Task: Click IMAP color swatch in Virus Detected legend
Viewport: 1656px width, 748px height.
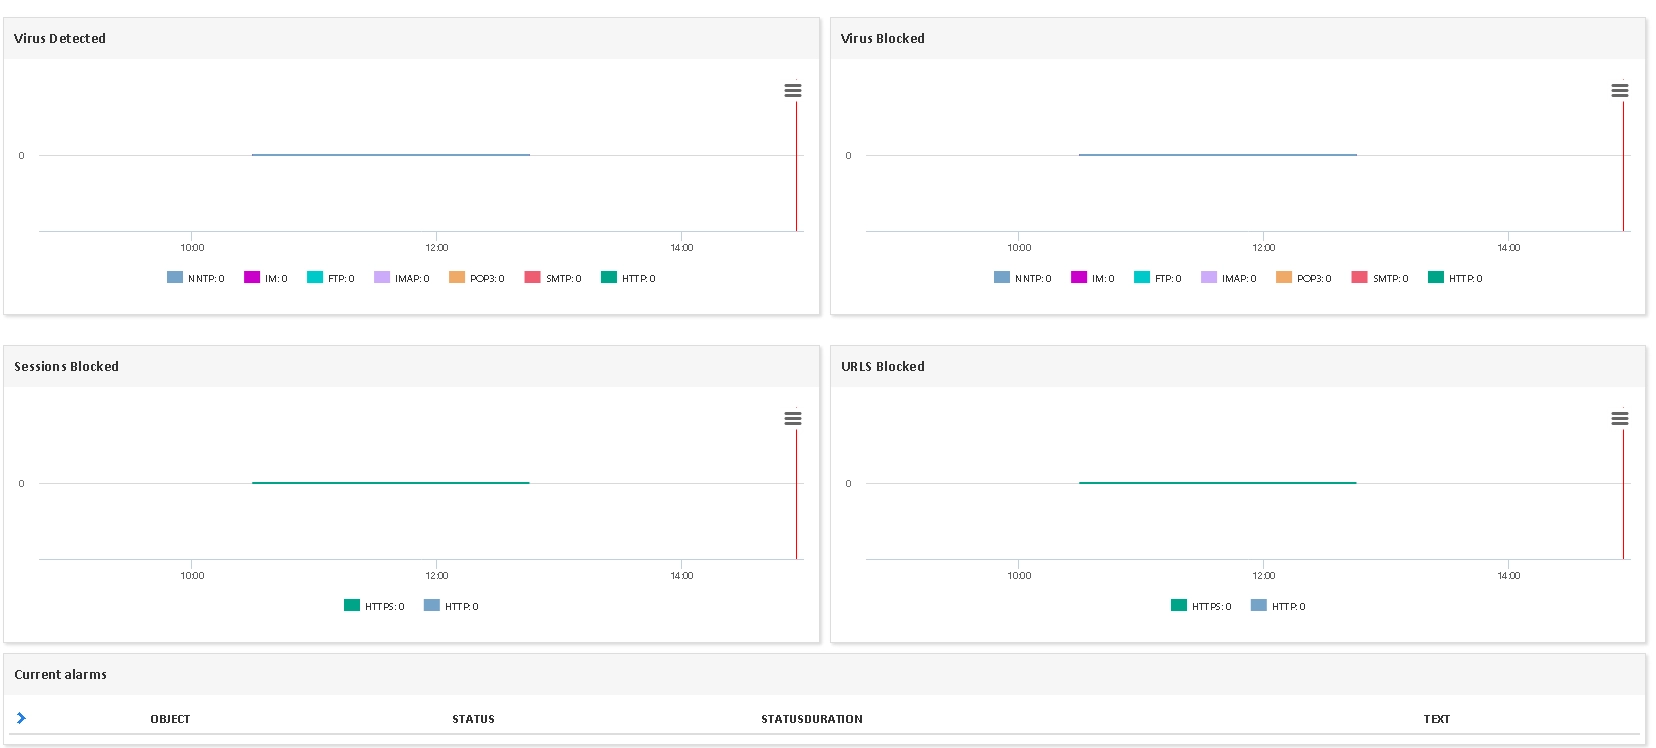Action: pos(382,277)
